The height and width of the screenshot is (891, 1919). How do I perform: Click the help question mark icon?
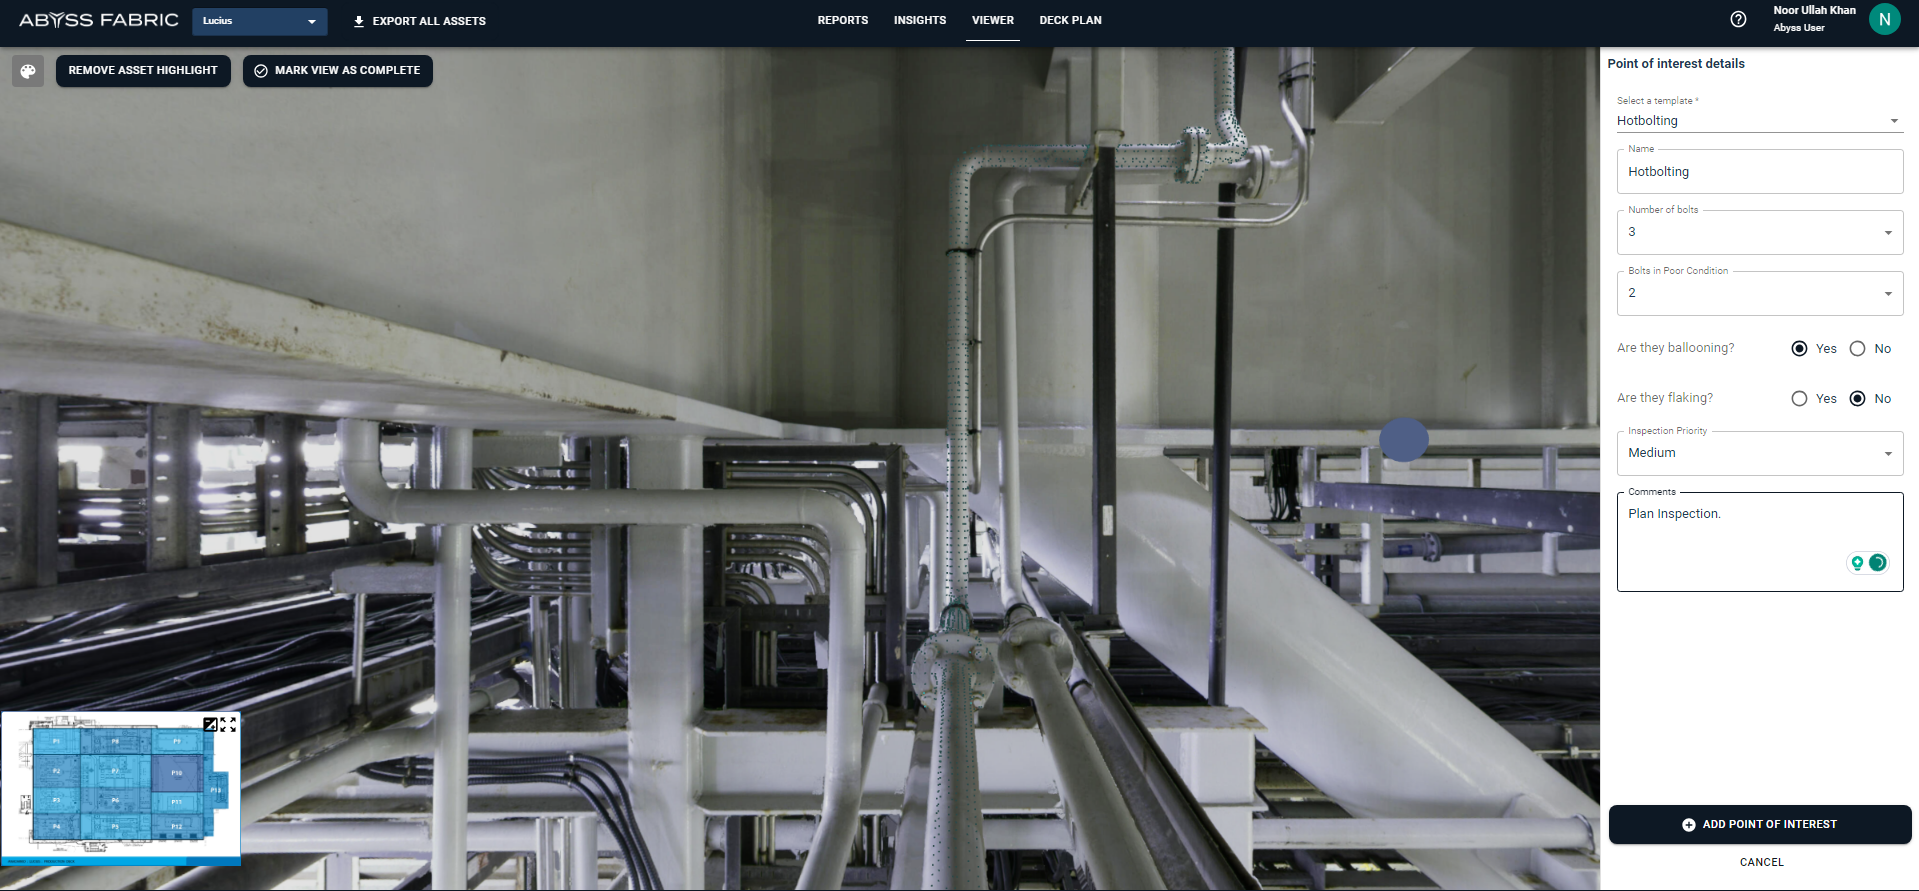(x=1738, y=19)
